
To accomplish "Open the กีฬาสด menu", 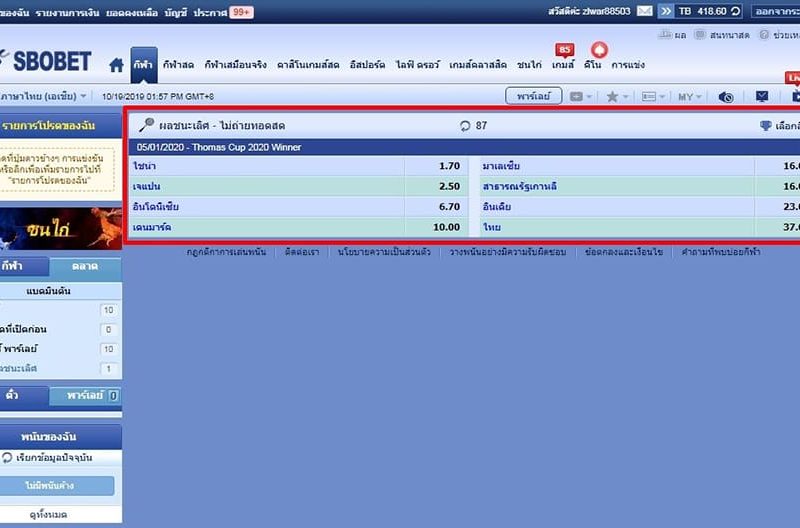I will click(178, 65).
